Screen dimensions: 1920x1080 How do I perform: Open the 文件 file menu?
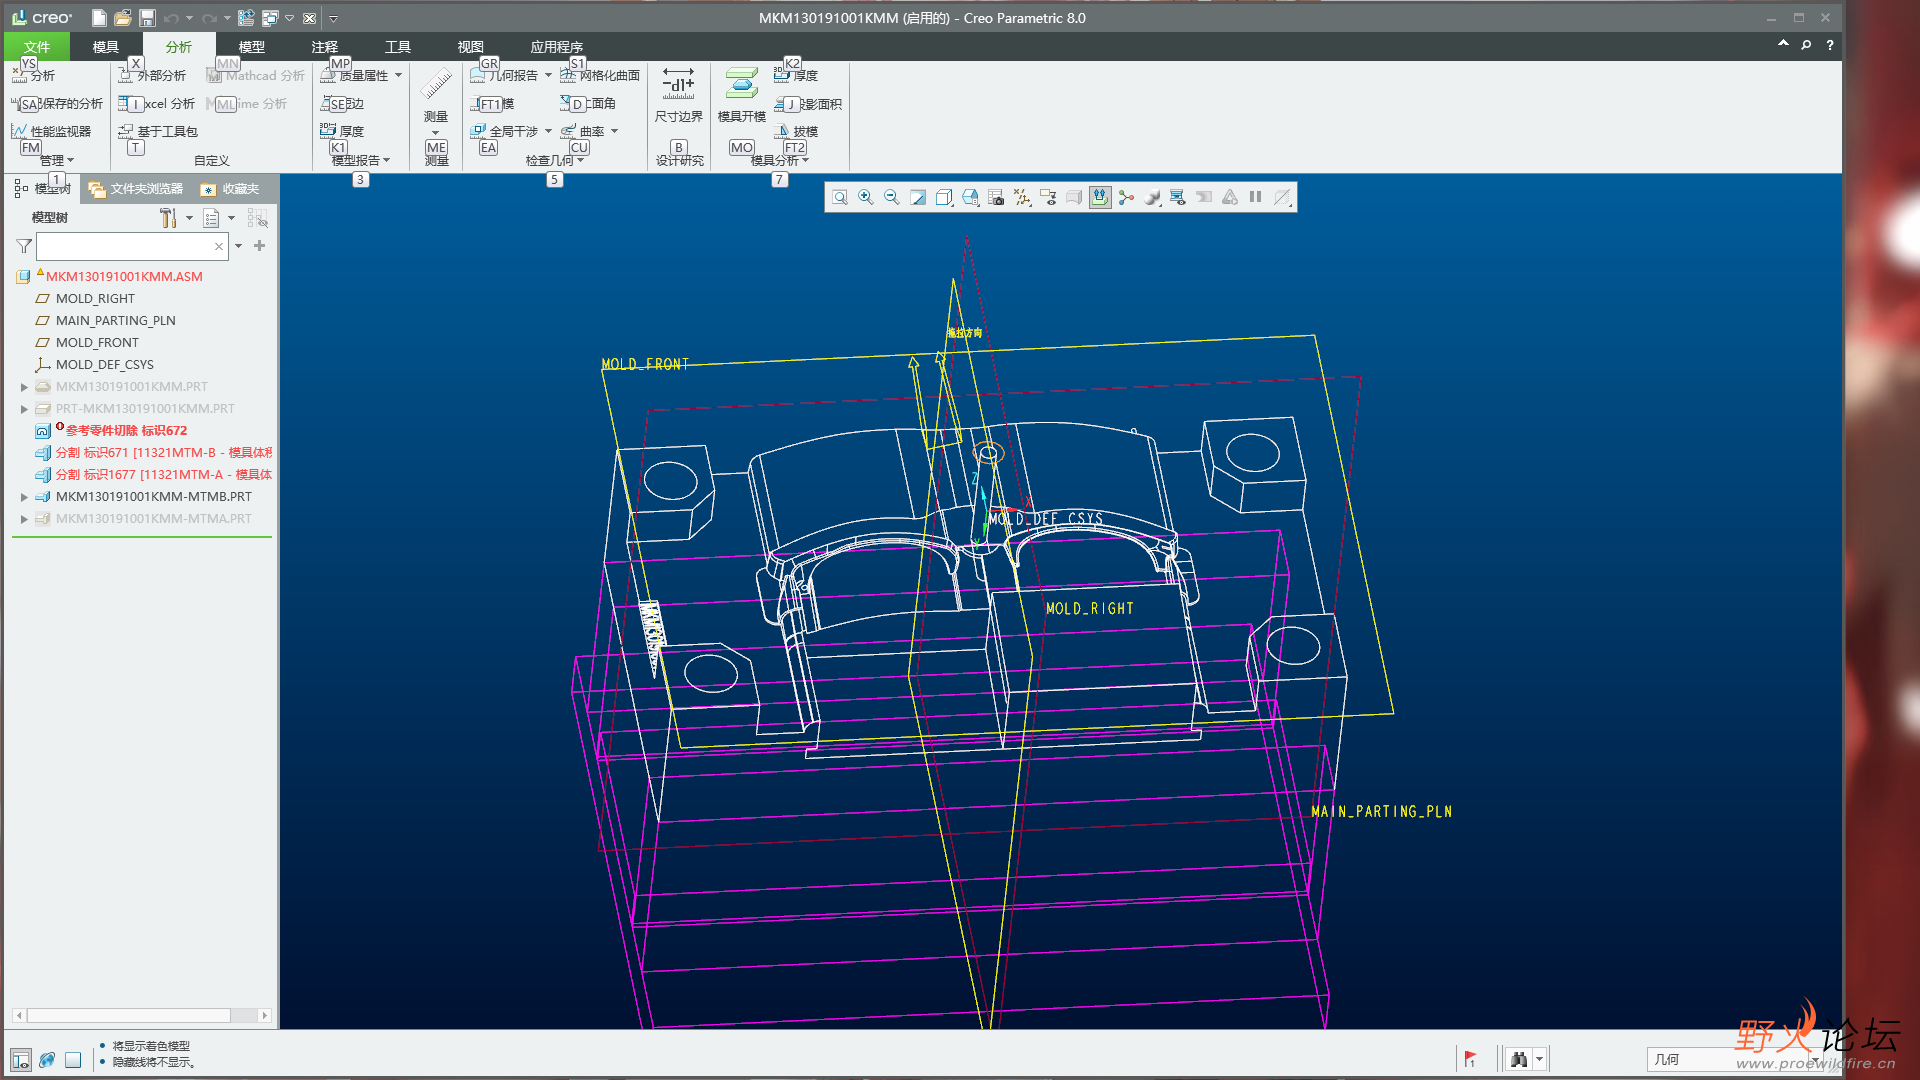(x=37, y=47)
